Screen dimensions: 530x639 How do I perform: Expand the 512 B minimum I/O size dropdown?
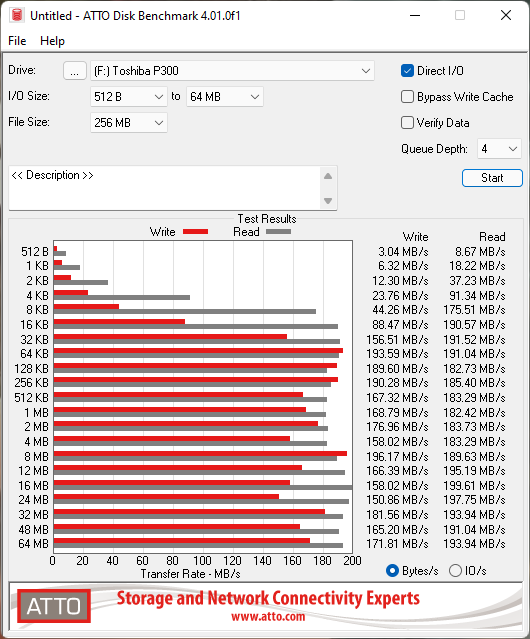[x=129, y=97]
